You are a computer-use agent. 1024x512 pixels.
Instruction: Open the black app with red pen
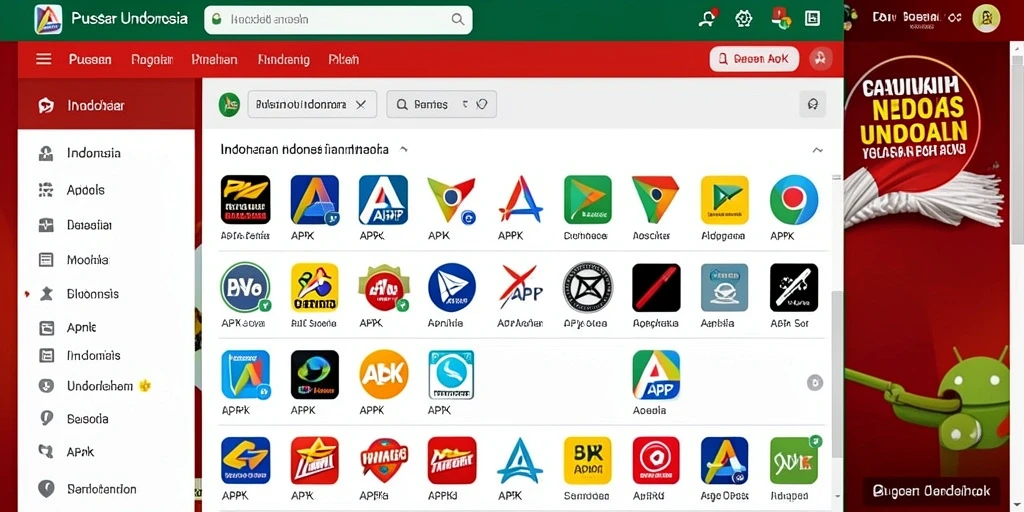(x=656, y=287)
